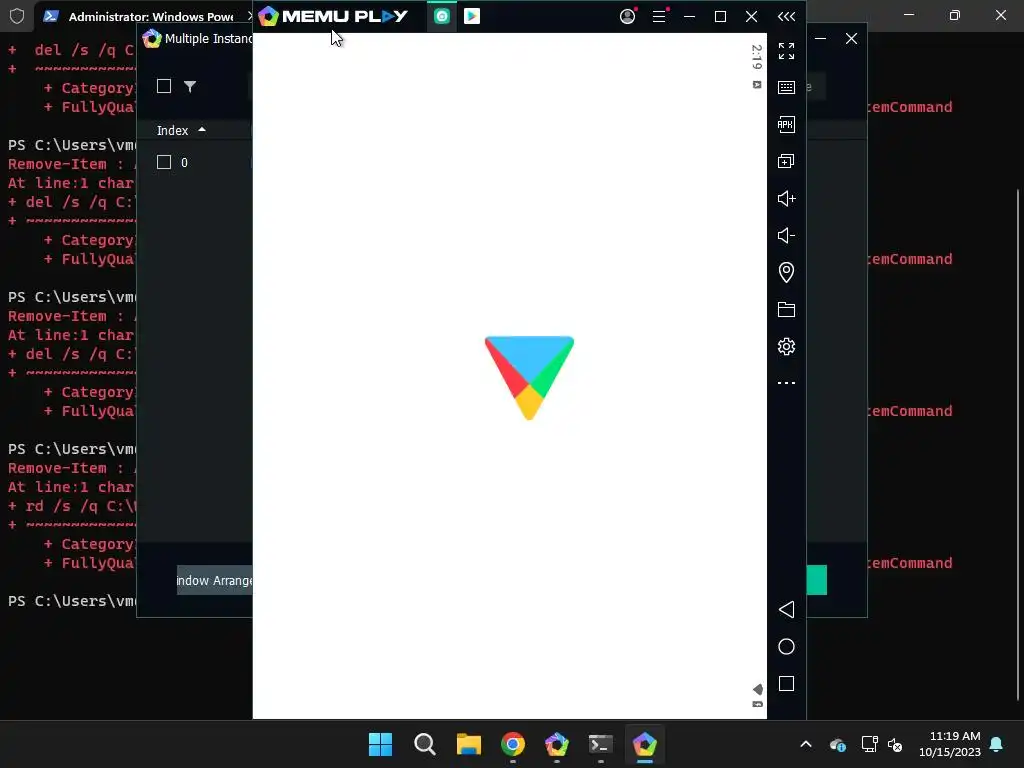Click the small icon under the 2:19 clock

click(757, 84)
